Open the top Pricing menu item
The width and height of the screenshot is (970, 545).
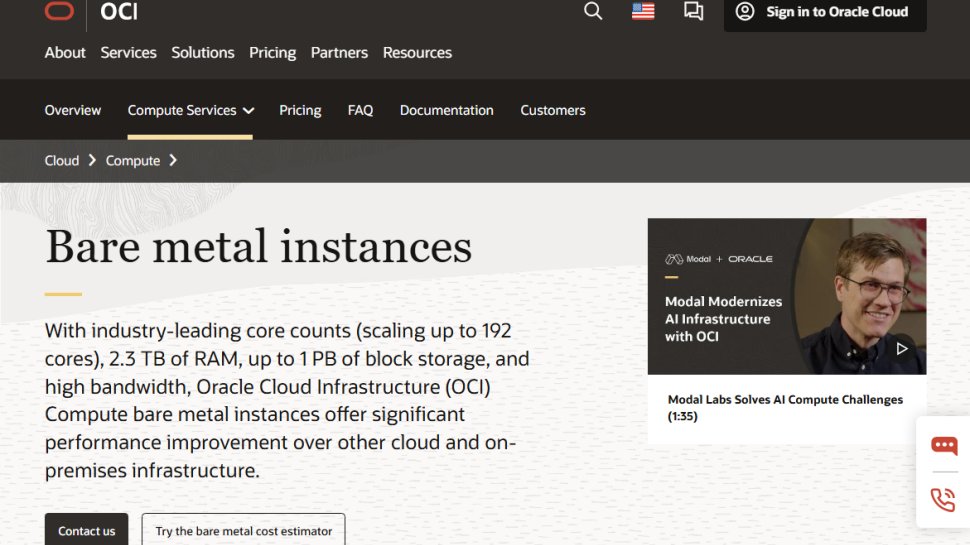pyautogui.click(x=272, y=53)
